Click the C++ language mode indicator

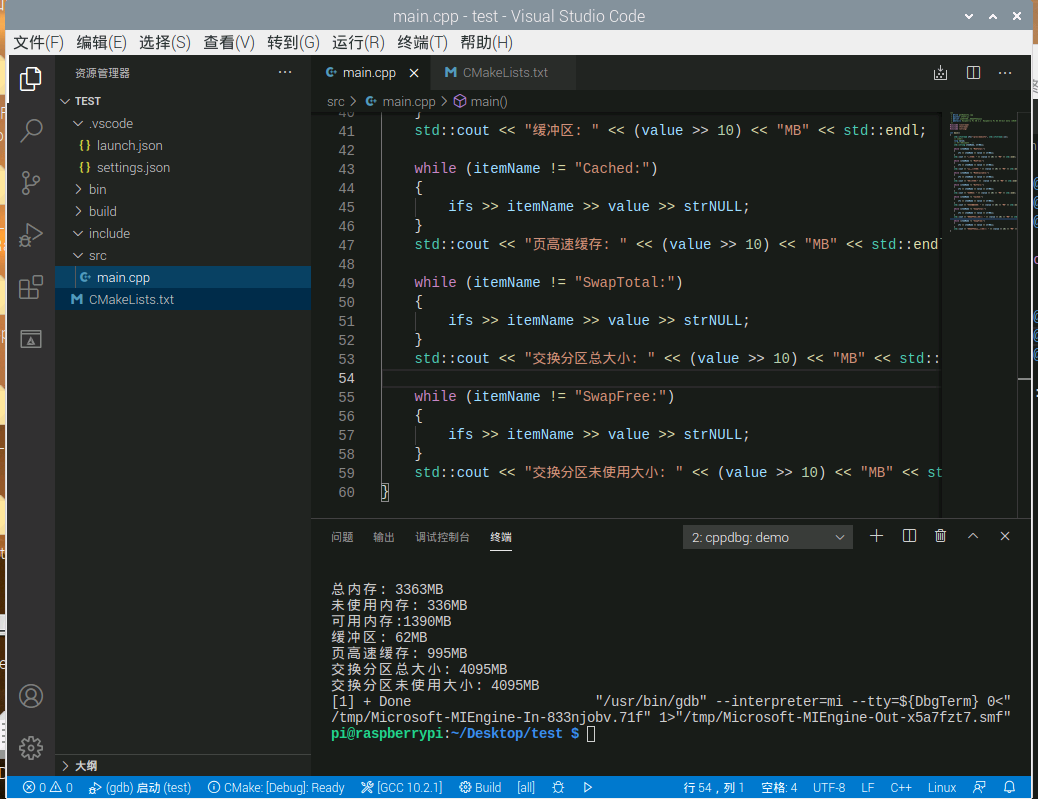coord(900,788)
